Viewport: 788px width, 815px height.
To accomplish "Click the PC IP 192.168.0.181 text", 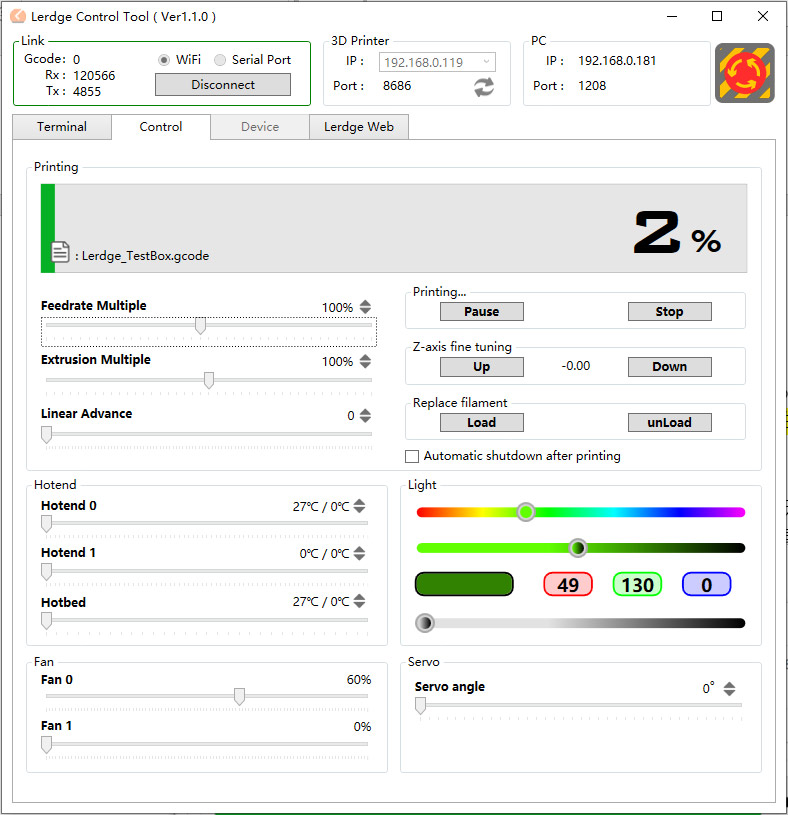I will pyautogui.click(x=617, y=61).
